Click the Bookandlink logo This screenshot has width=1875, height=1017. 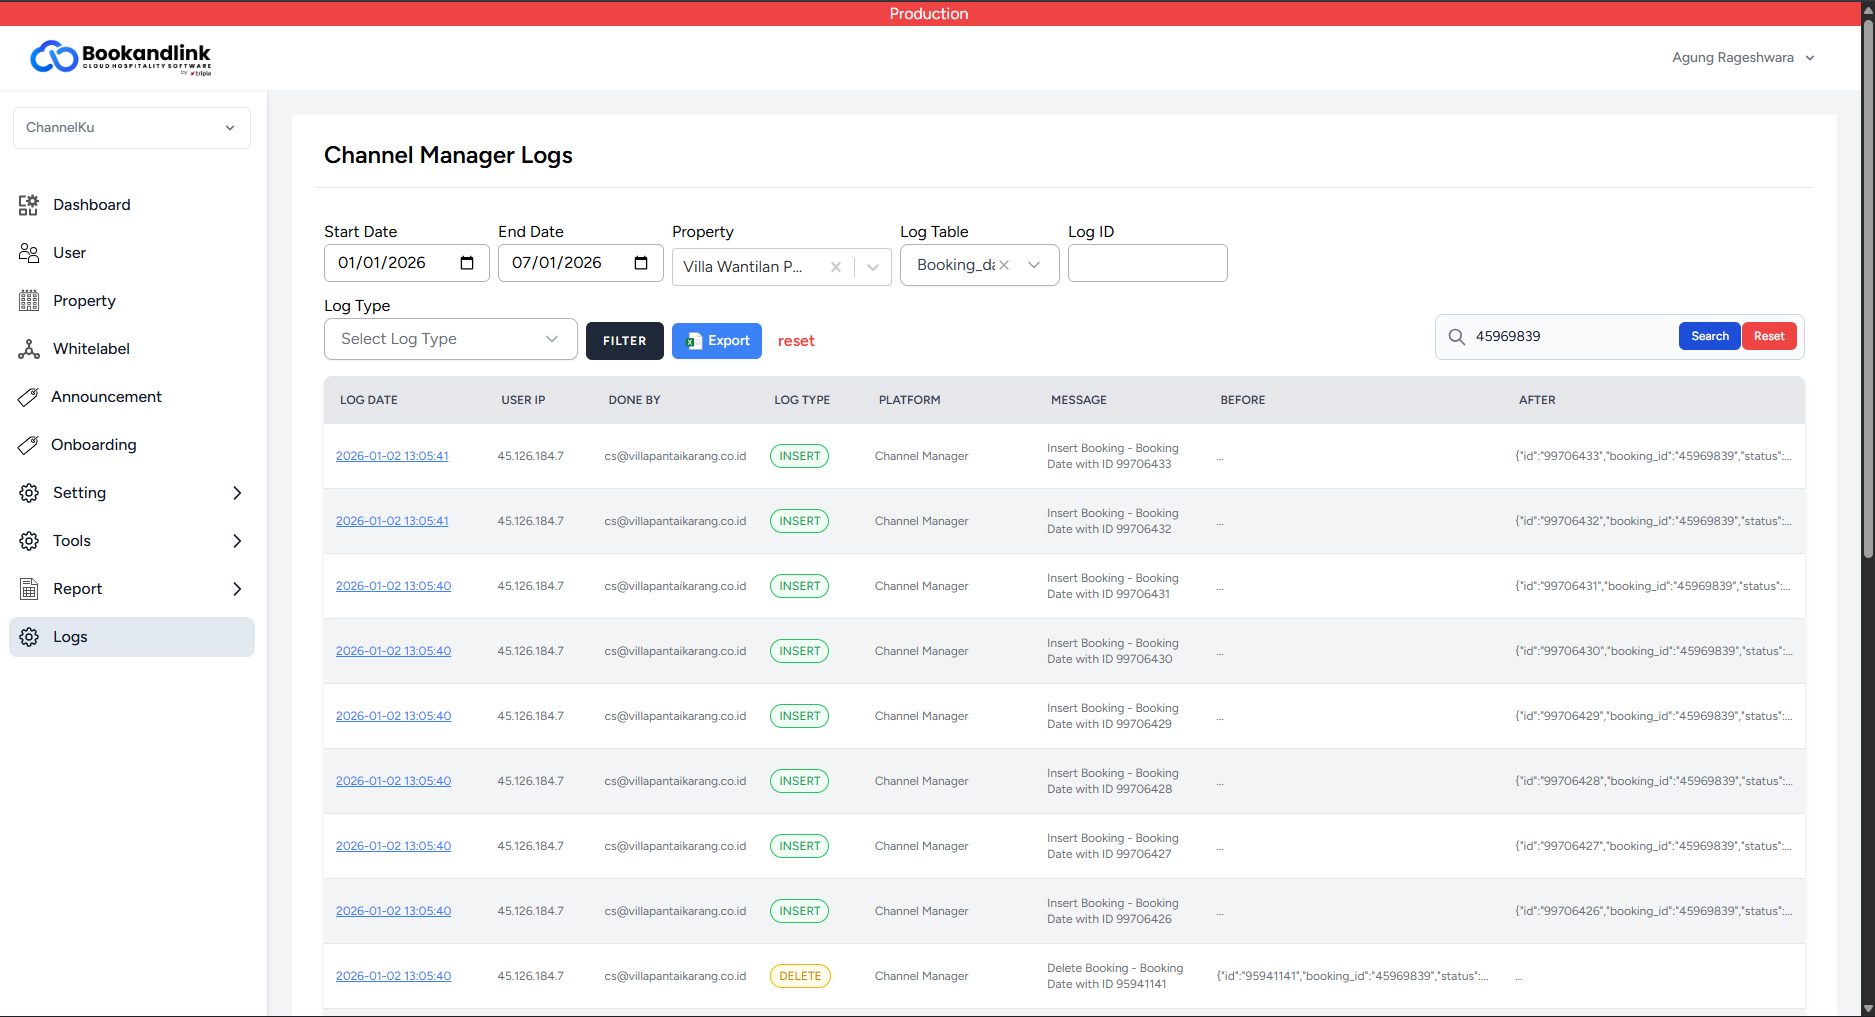click(121, 58)
